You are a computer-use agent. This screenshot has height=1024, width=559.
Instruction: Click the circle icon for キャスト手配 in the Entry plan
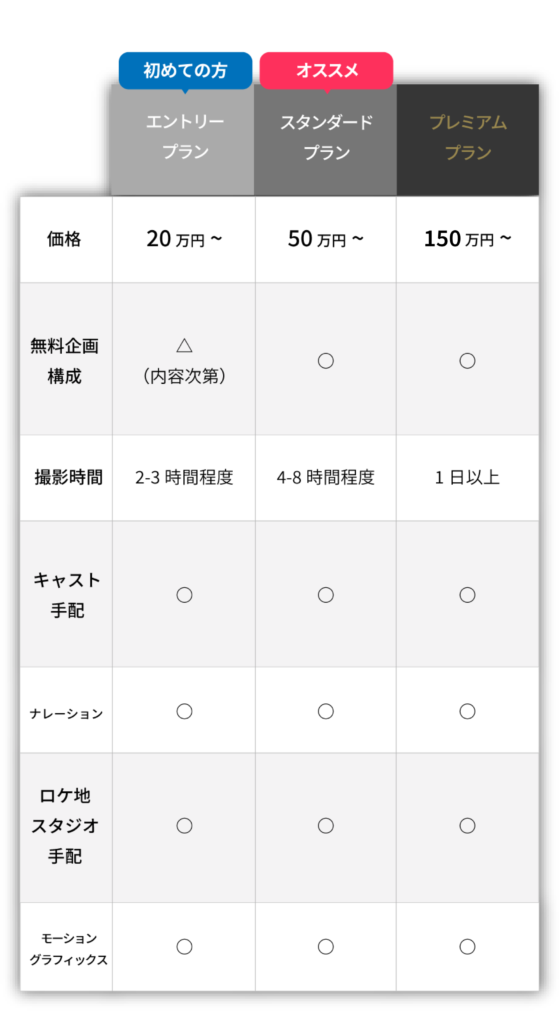[x=184, y=594]
